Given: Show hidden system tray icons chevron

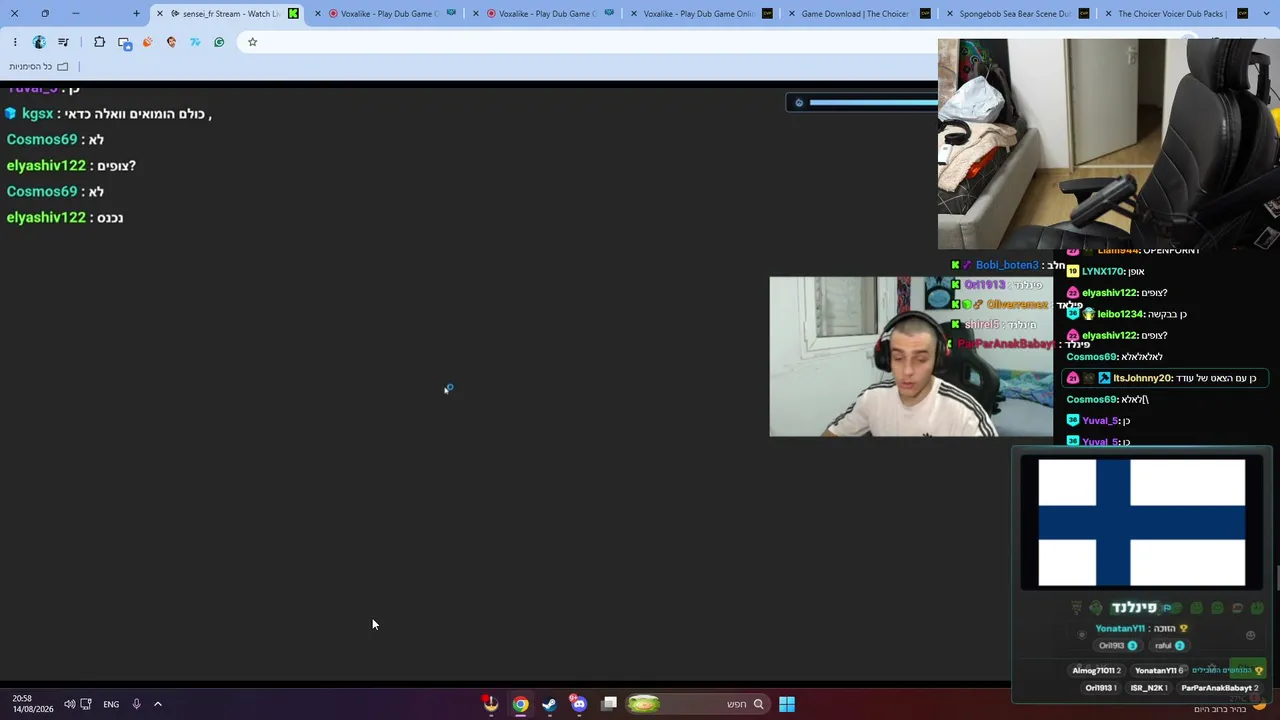Looking at the screenshot, I should pos(158,704).
